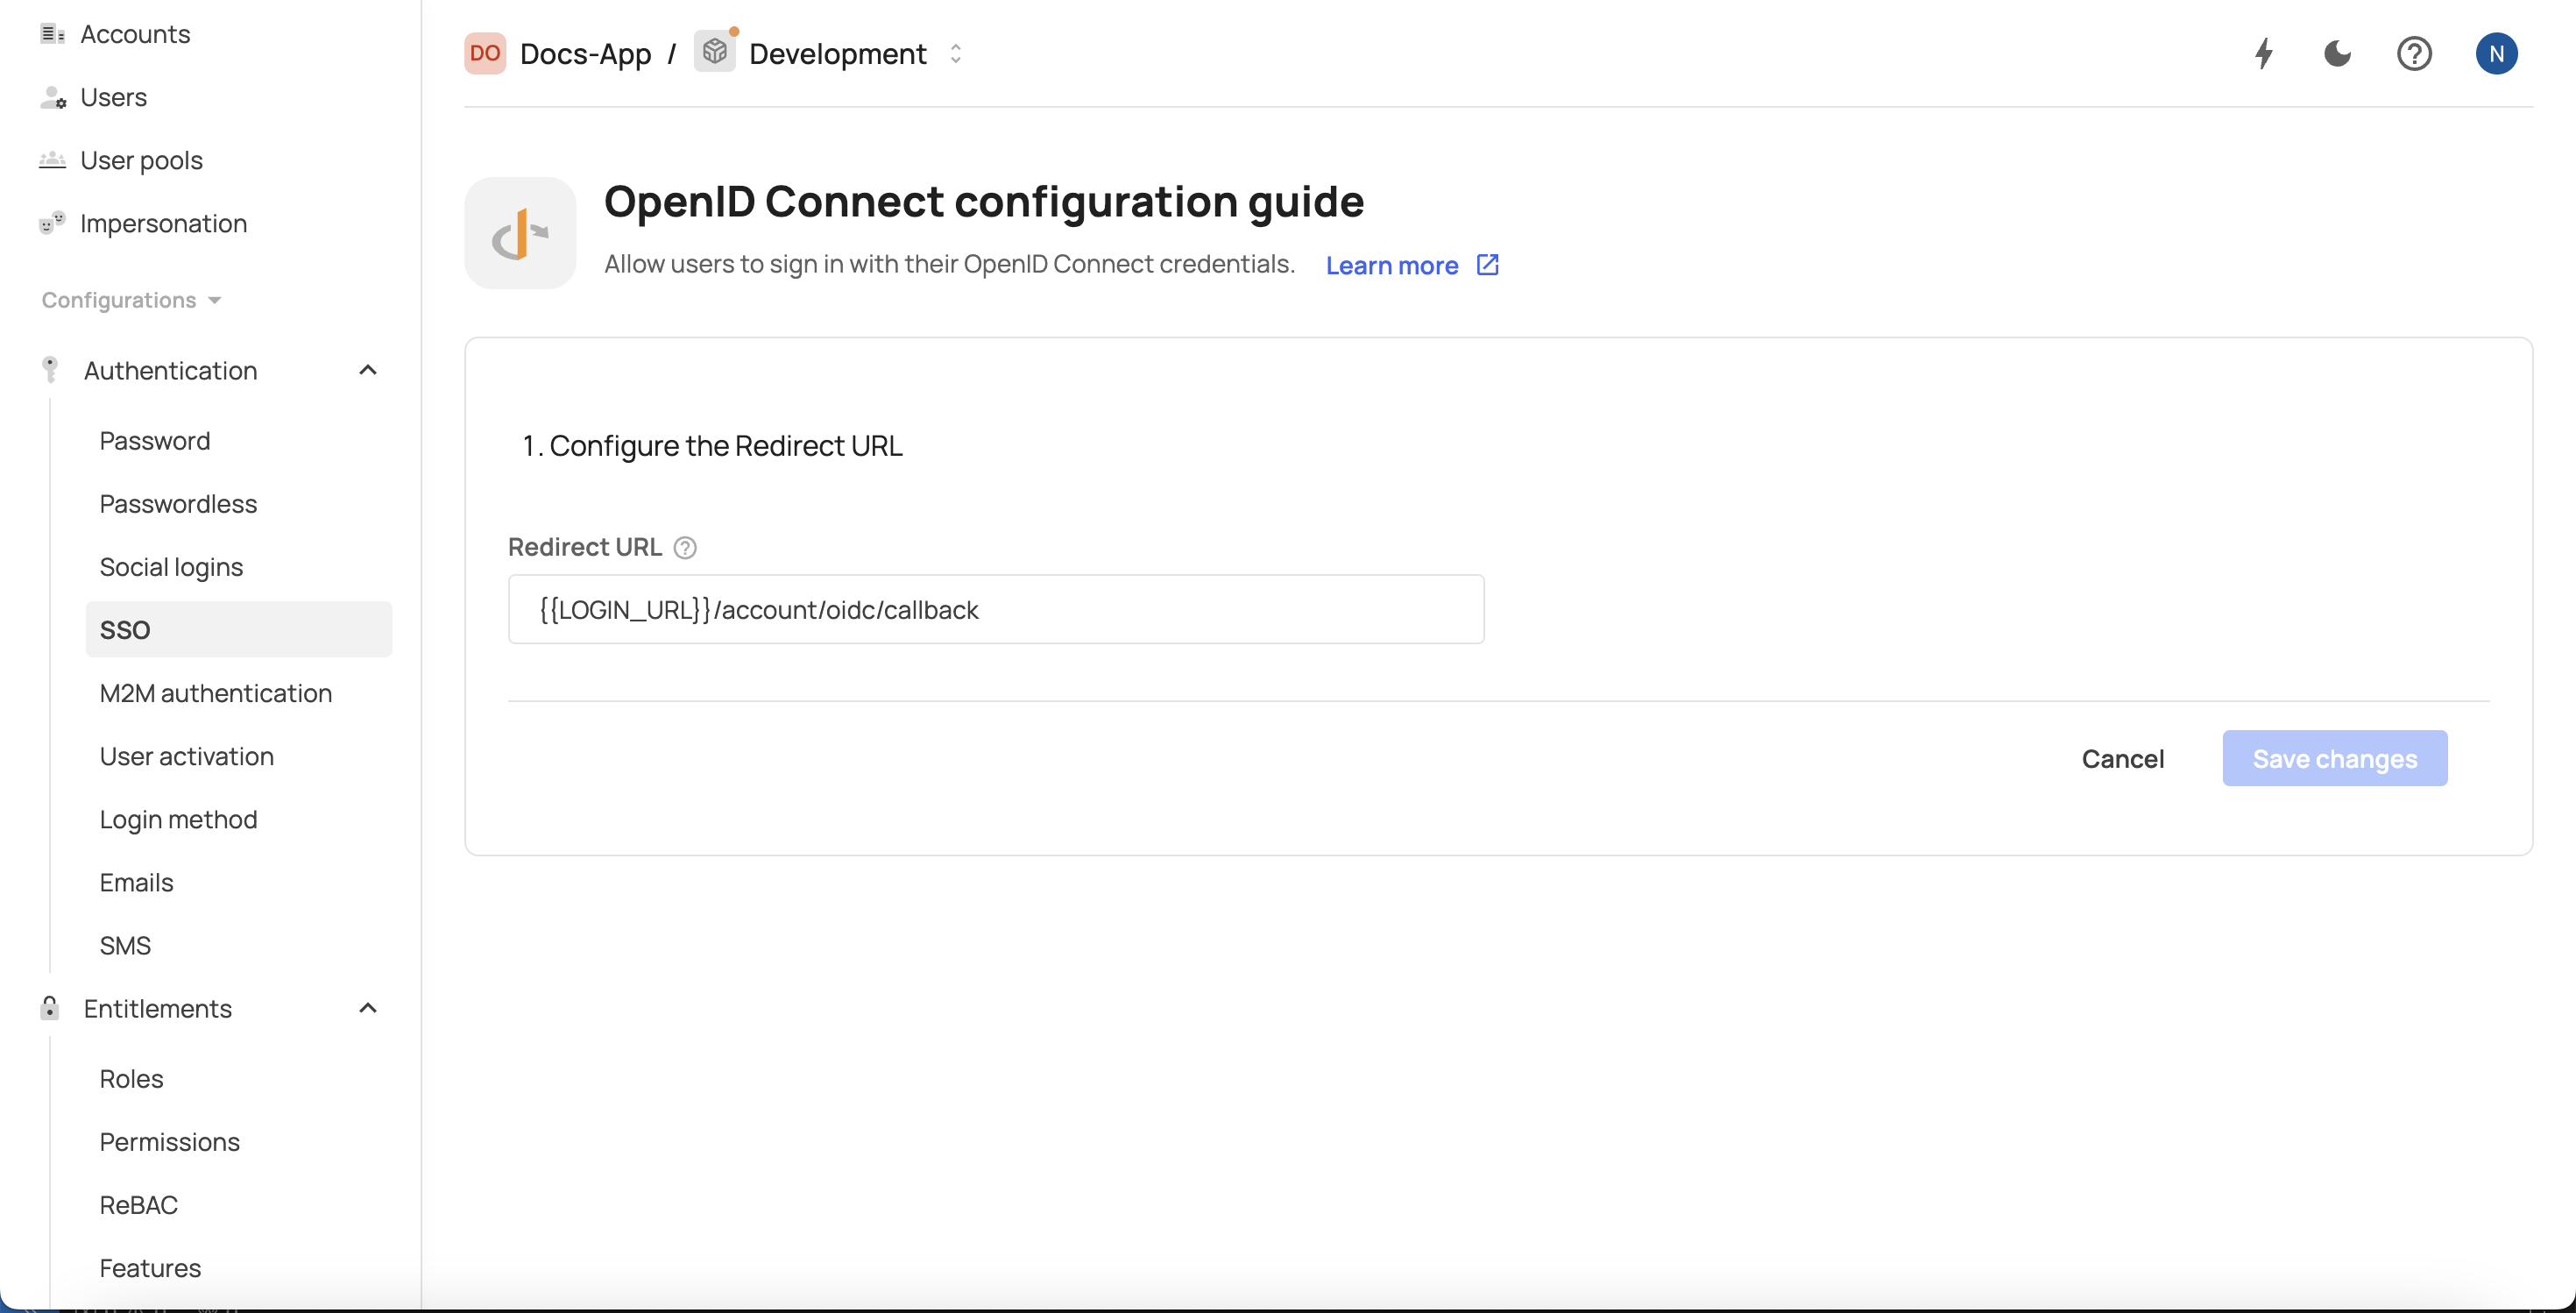Open the N profile avatar menu

pyautogui.click(x=2497, y=53)
